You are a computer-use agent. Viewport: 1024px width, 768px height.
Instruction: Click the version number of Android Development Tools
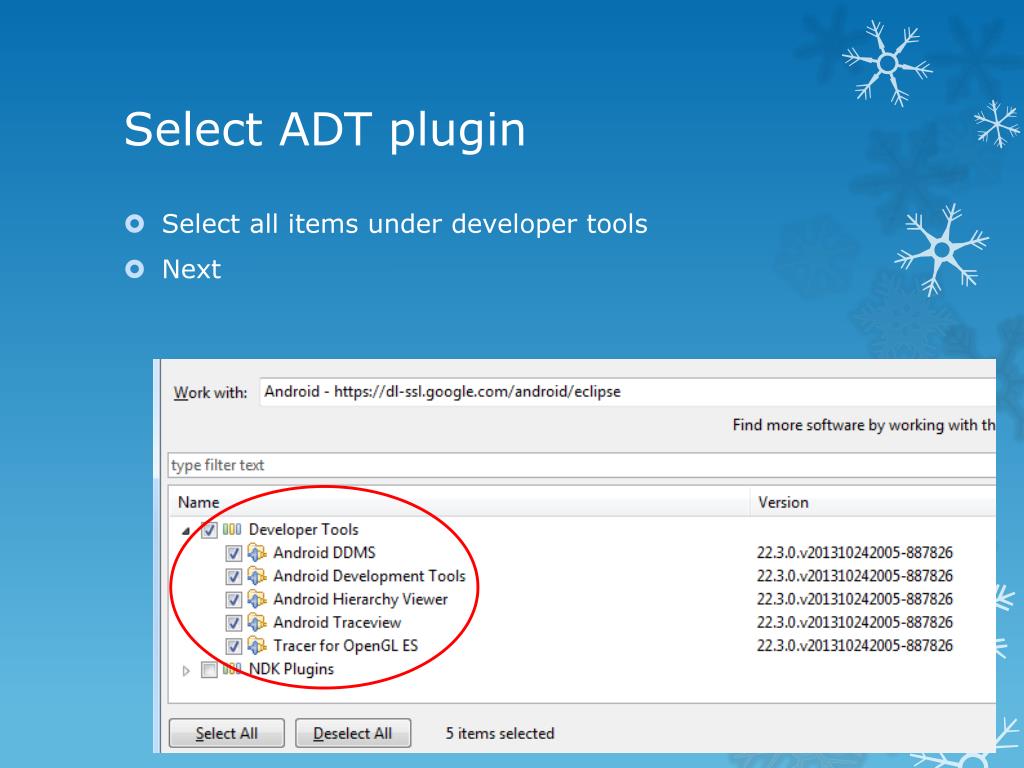855,576
